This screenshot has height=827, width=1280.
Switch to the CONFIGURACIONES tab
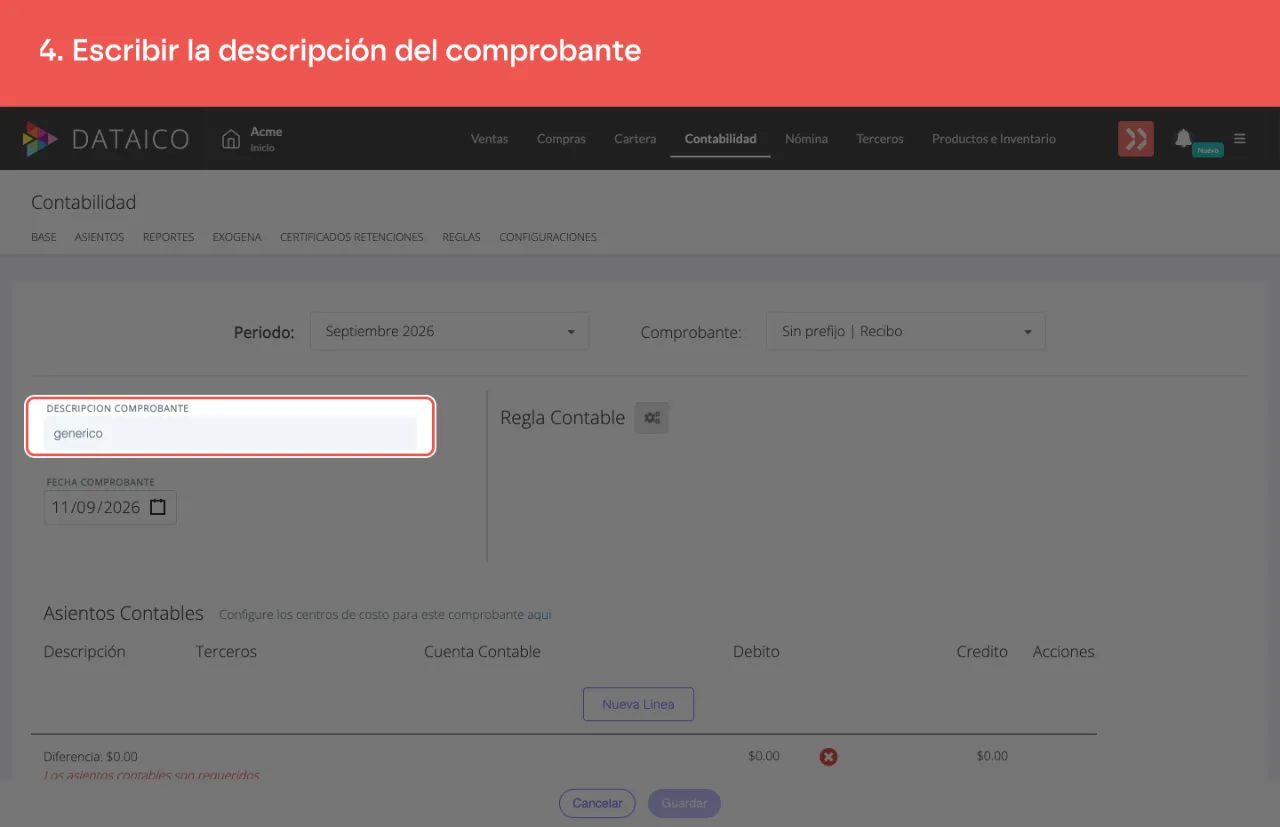click(x=548, y=237)
